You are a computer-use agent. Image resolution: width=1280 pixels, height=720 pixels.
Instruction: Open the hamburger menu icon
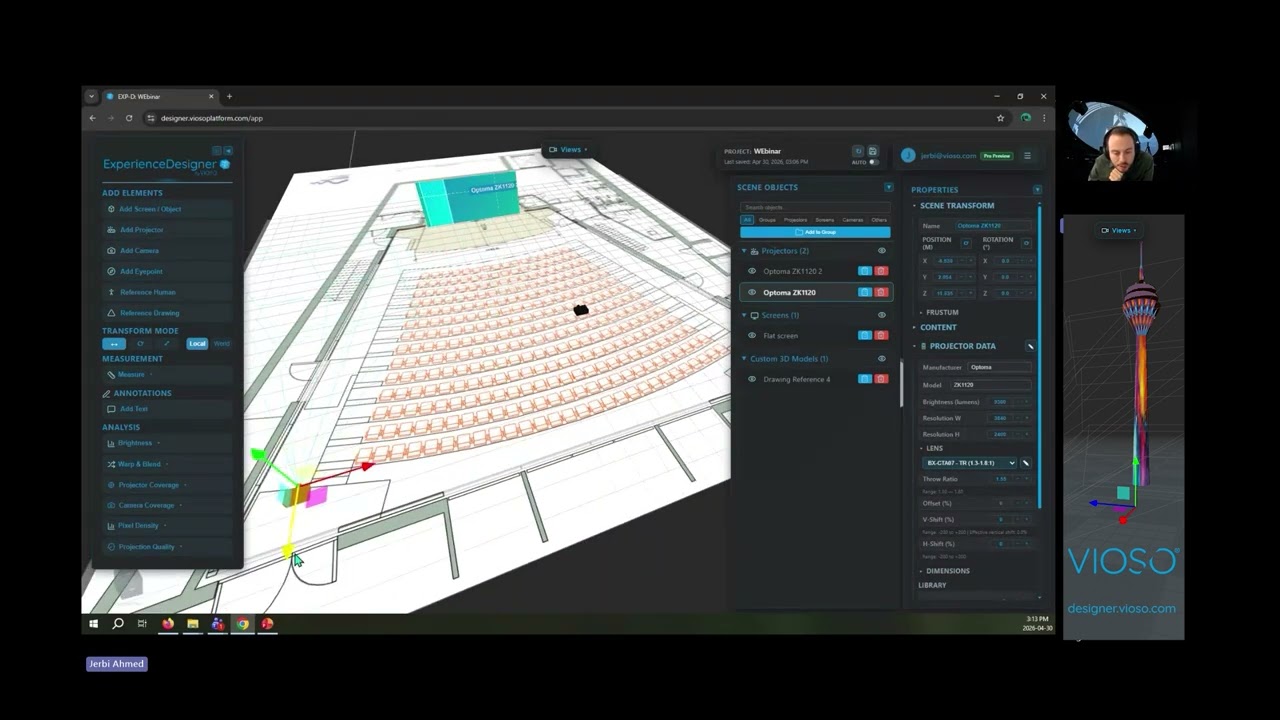tap(1027, 155)
